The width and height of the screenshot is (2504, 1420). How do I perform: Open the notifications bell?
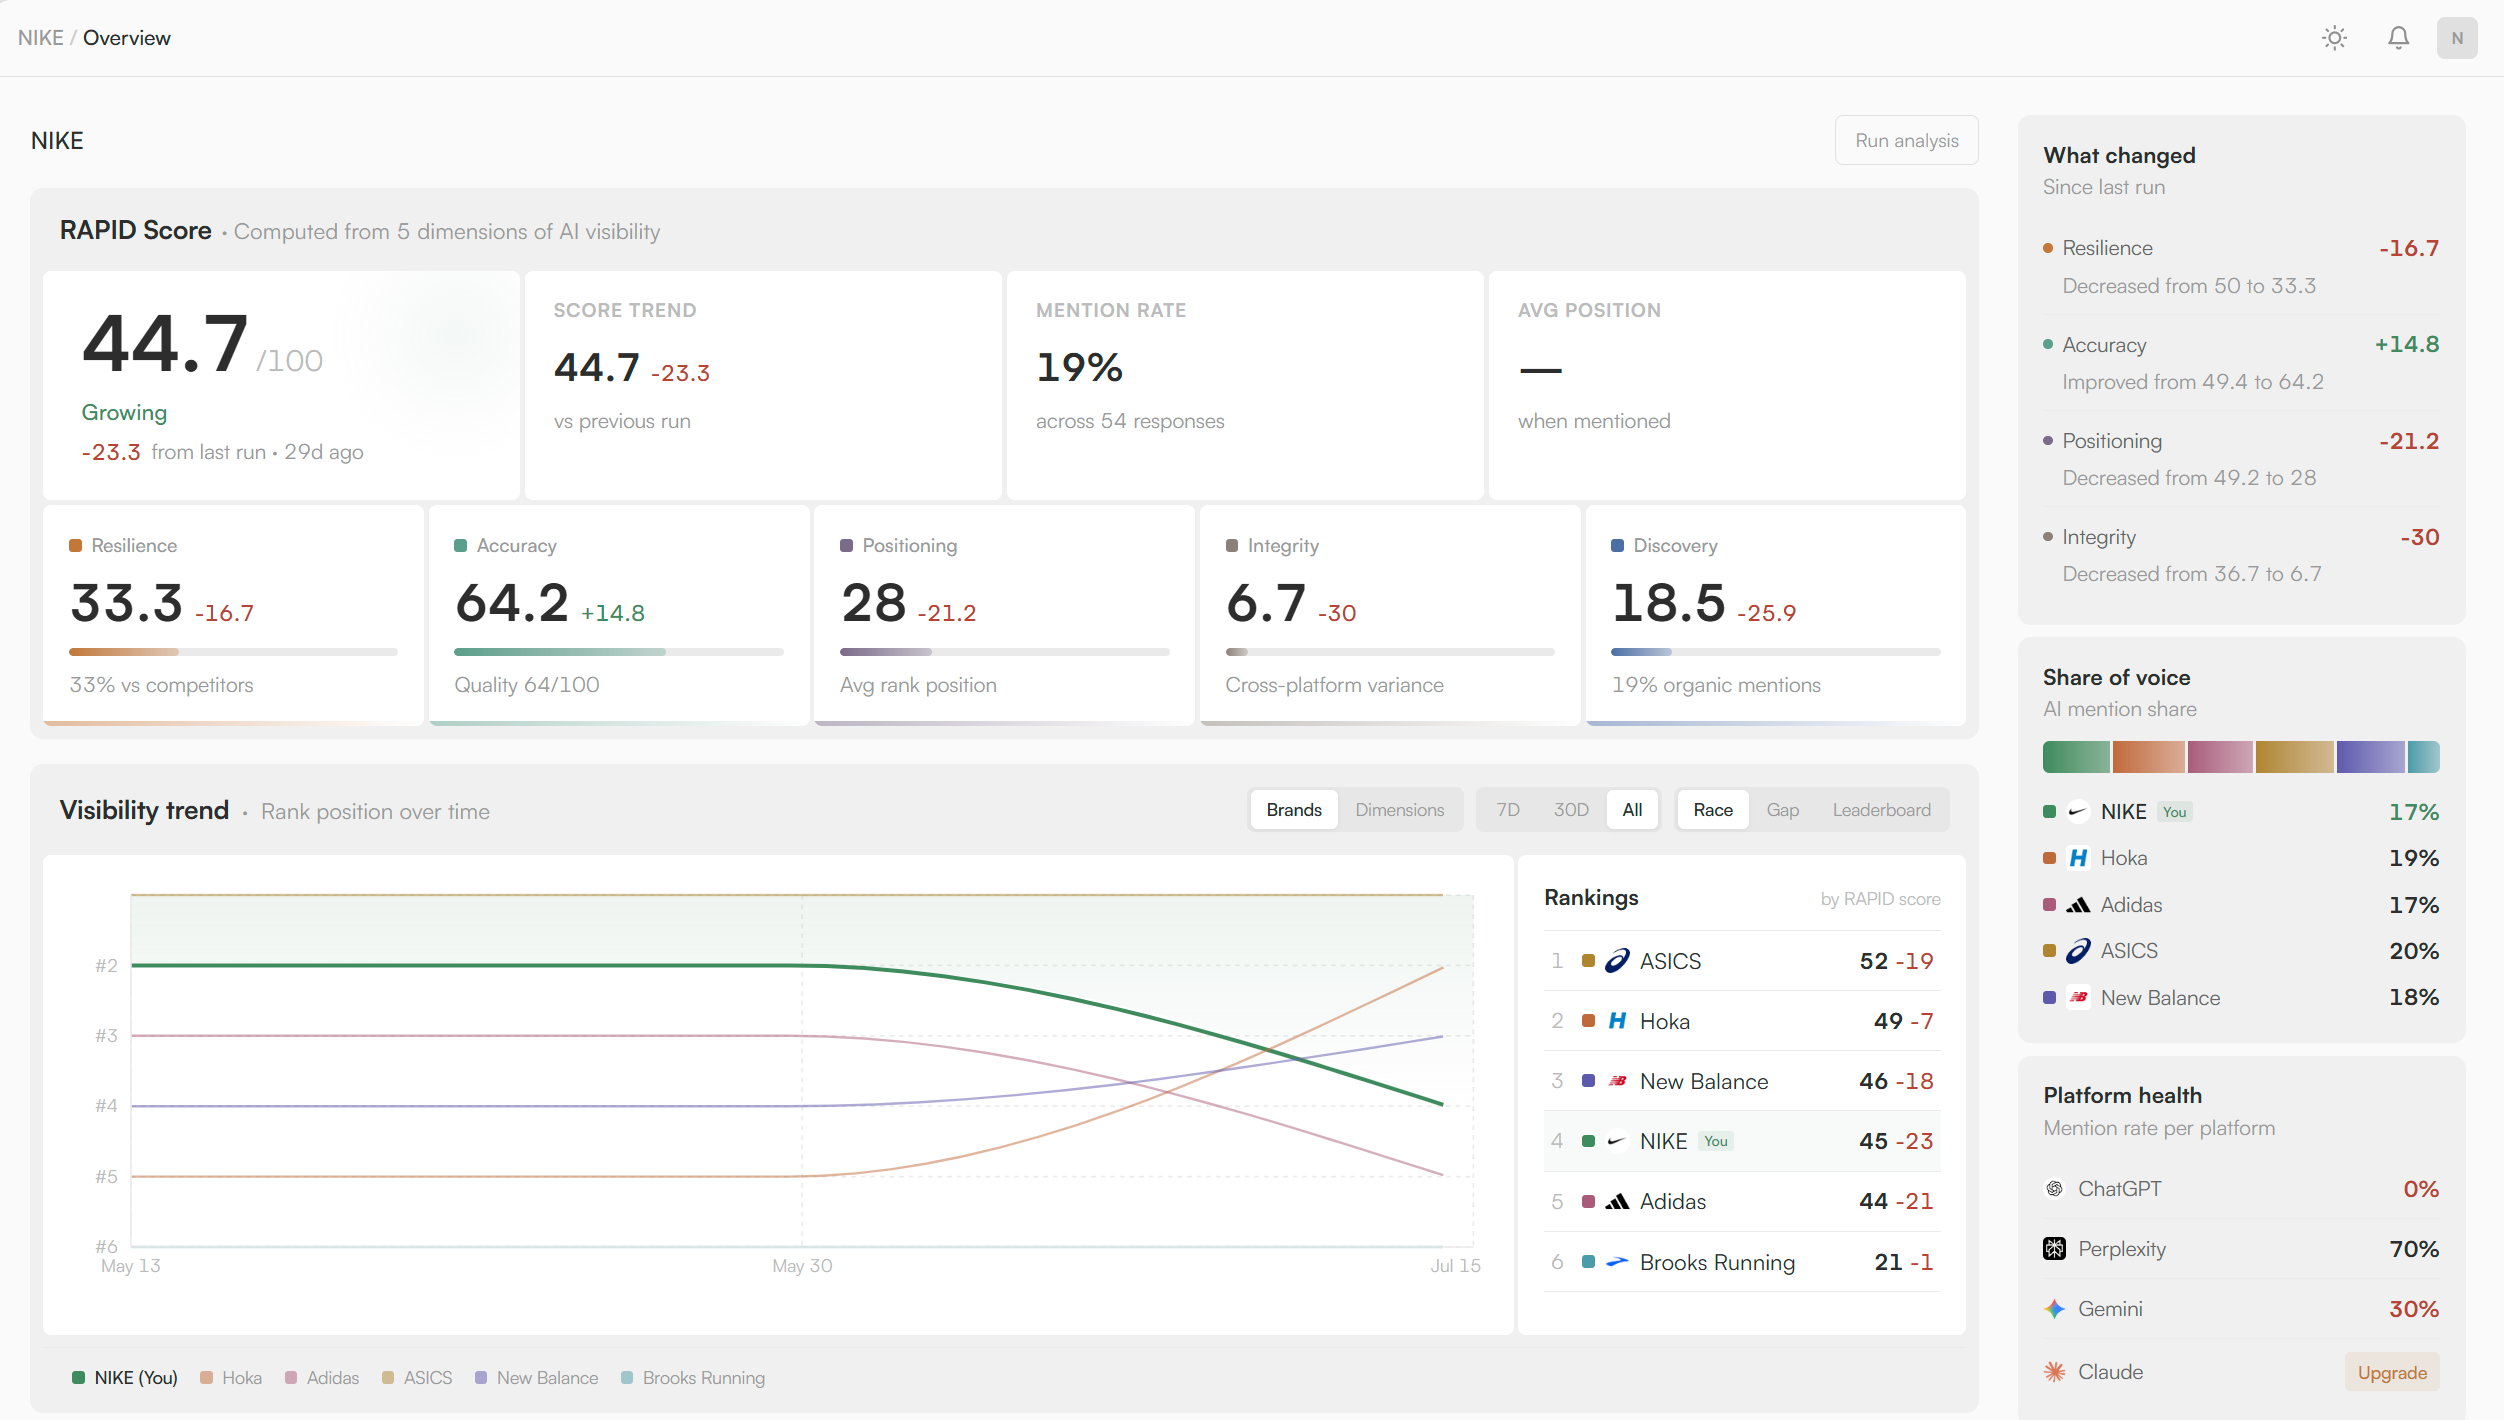[x=2398, y=38]
